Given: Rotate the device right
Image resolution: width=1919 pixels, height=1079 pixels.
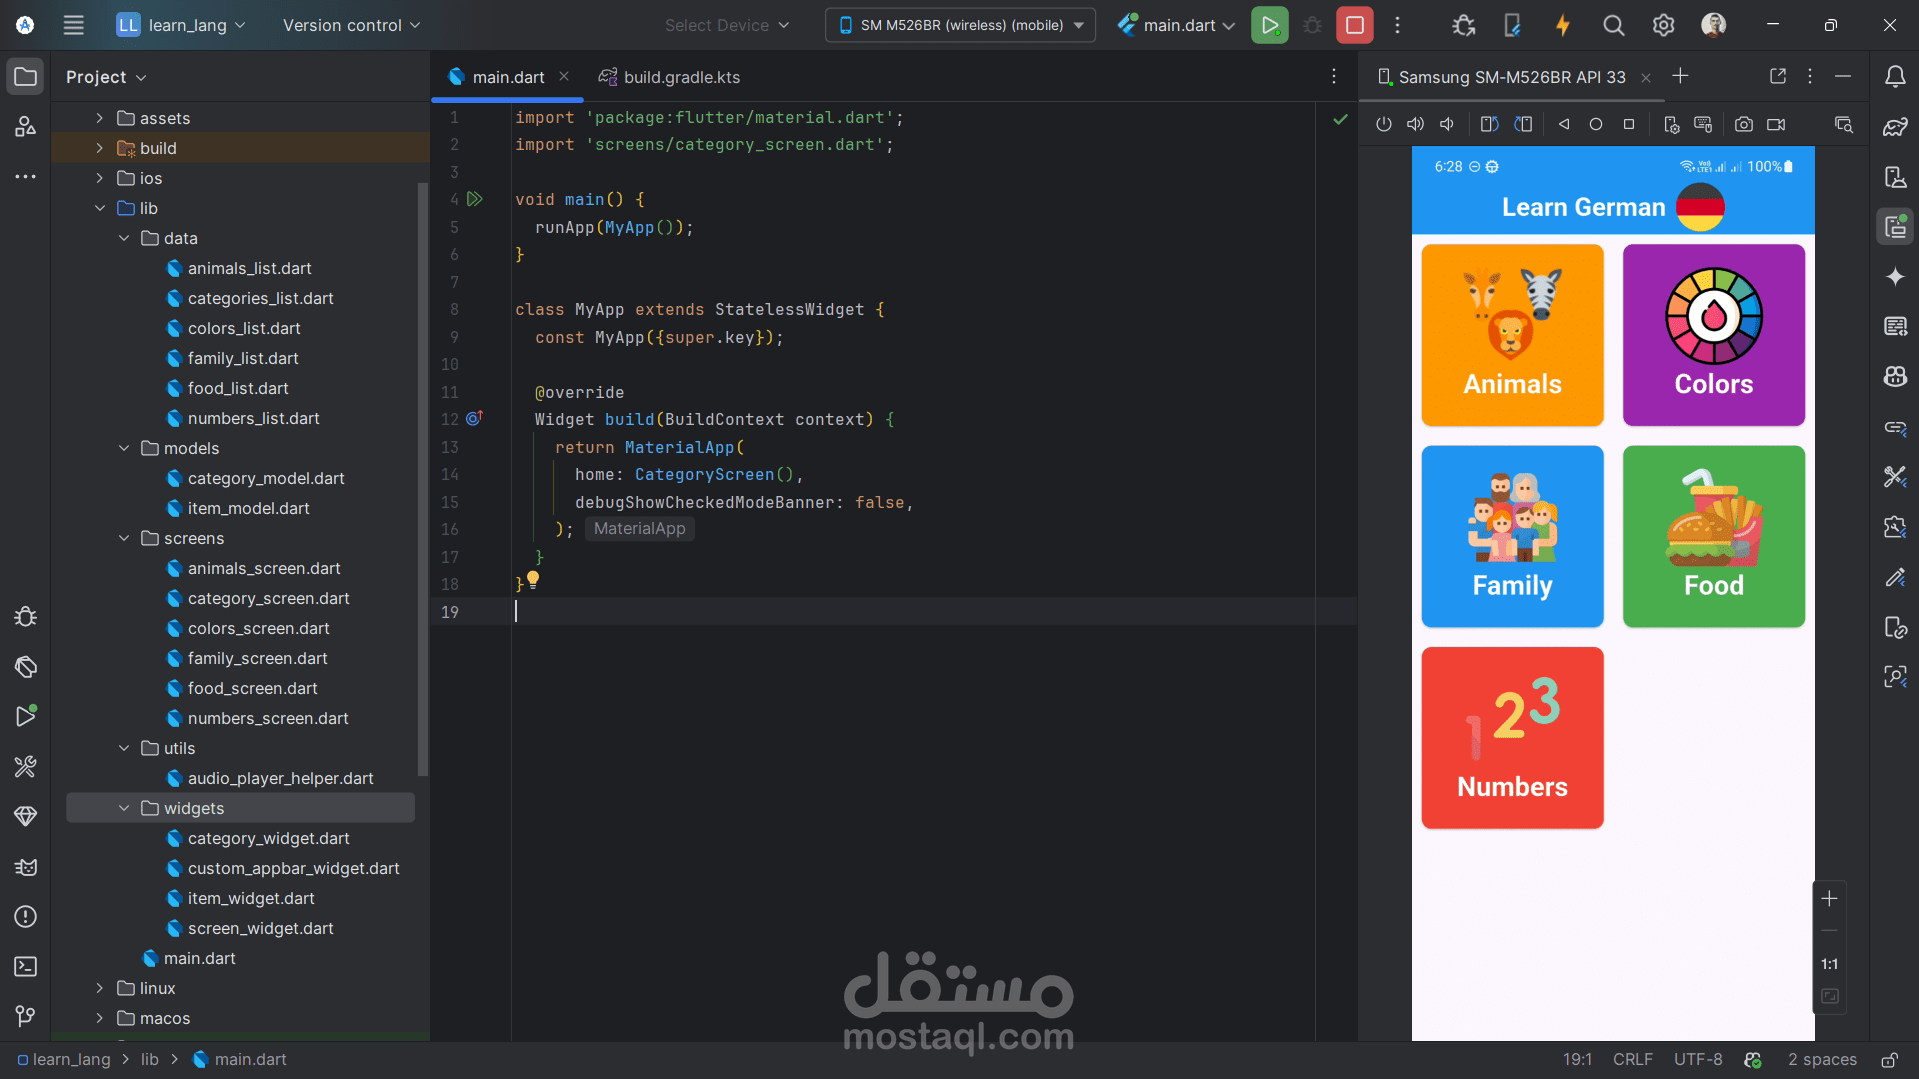Looking at the screenshot, I should point(1523,124).
